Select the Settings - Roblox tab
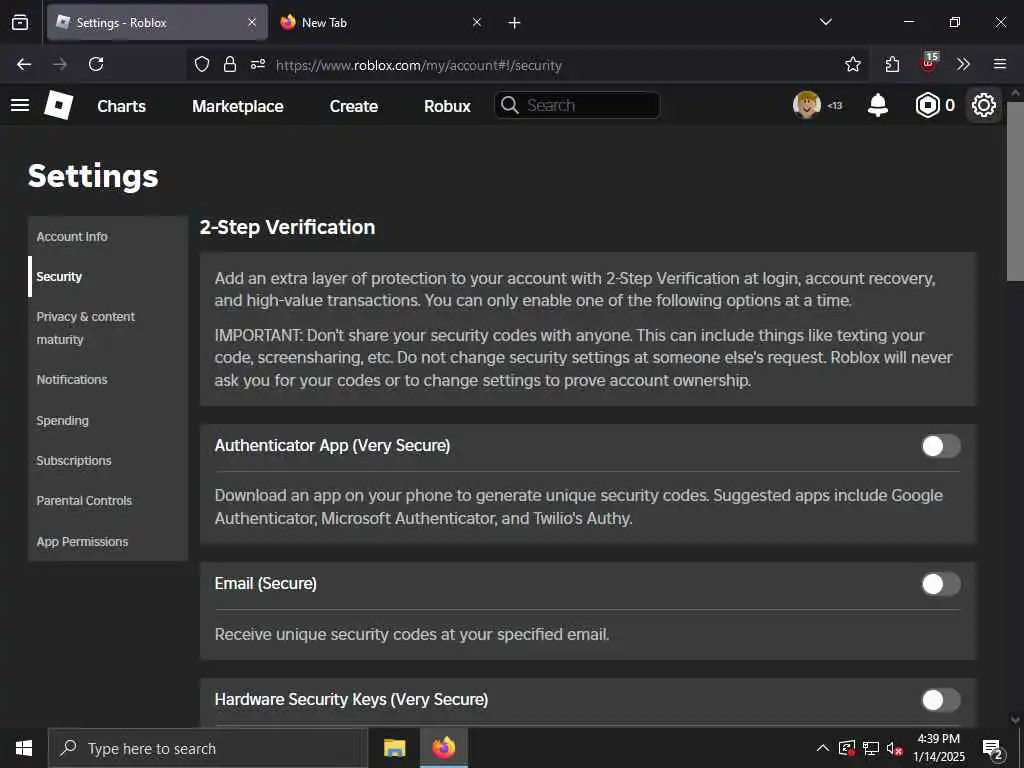This screenshot has height=768, width=1024. tap(157, 22)
